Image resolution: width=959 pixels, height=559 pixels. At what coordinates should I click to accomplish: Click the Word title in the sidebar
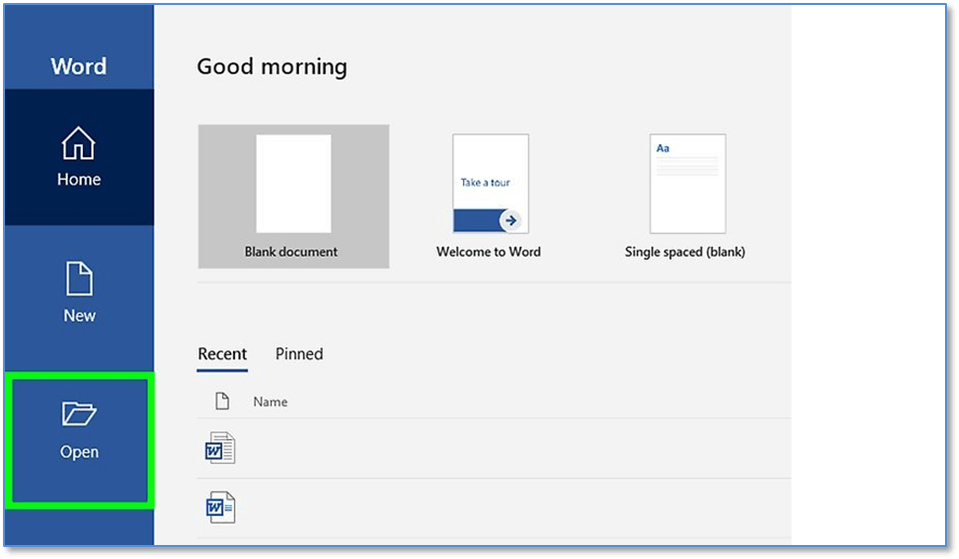(79, 66)
